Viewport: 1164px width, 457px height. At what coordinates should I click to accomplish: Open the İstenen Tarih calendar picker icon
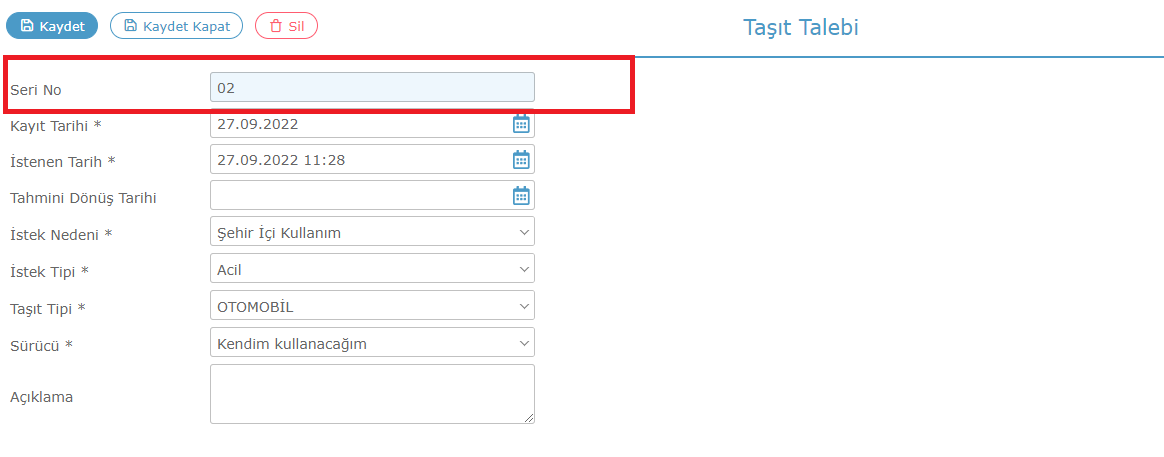click(522, 160)
